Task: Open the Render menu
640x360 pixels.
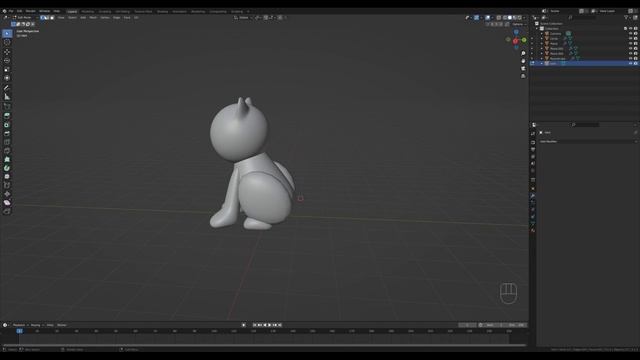Action: [31, 11]
